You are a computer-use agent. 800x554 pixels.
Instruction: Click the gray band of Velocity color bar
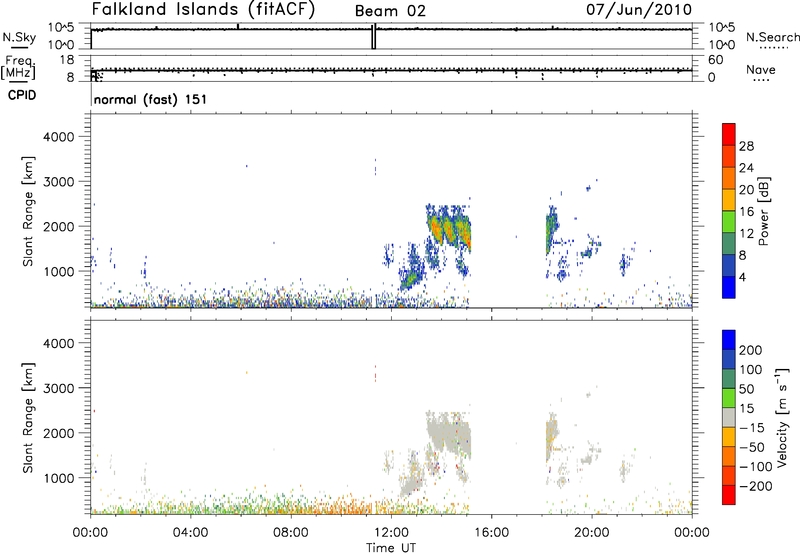click(729, 418)
